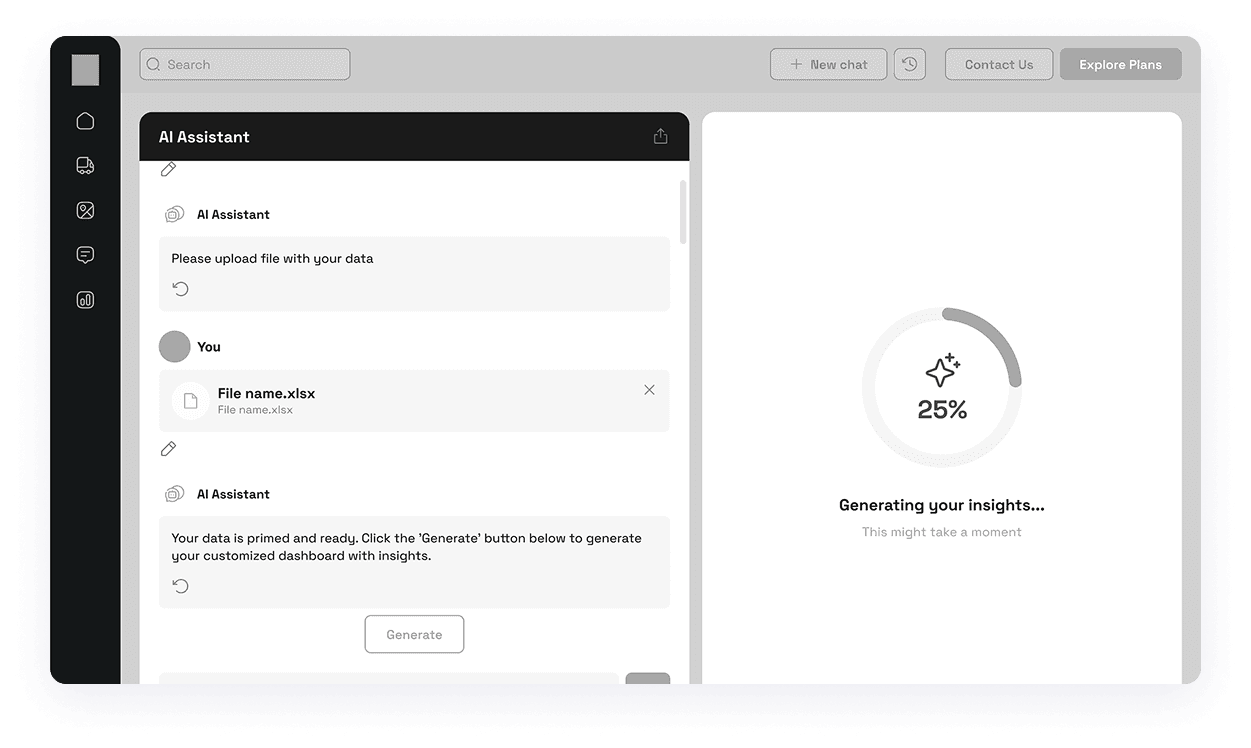Click the pencil edit icon above AI Assistant
1251x748 pixels.
(168, 169)
